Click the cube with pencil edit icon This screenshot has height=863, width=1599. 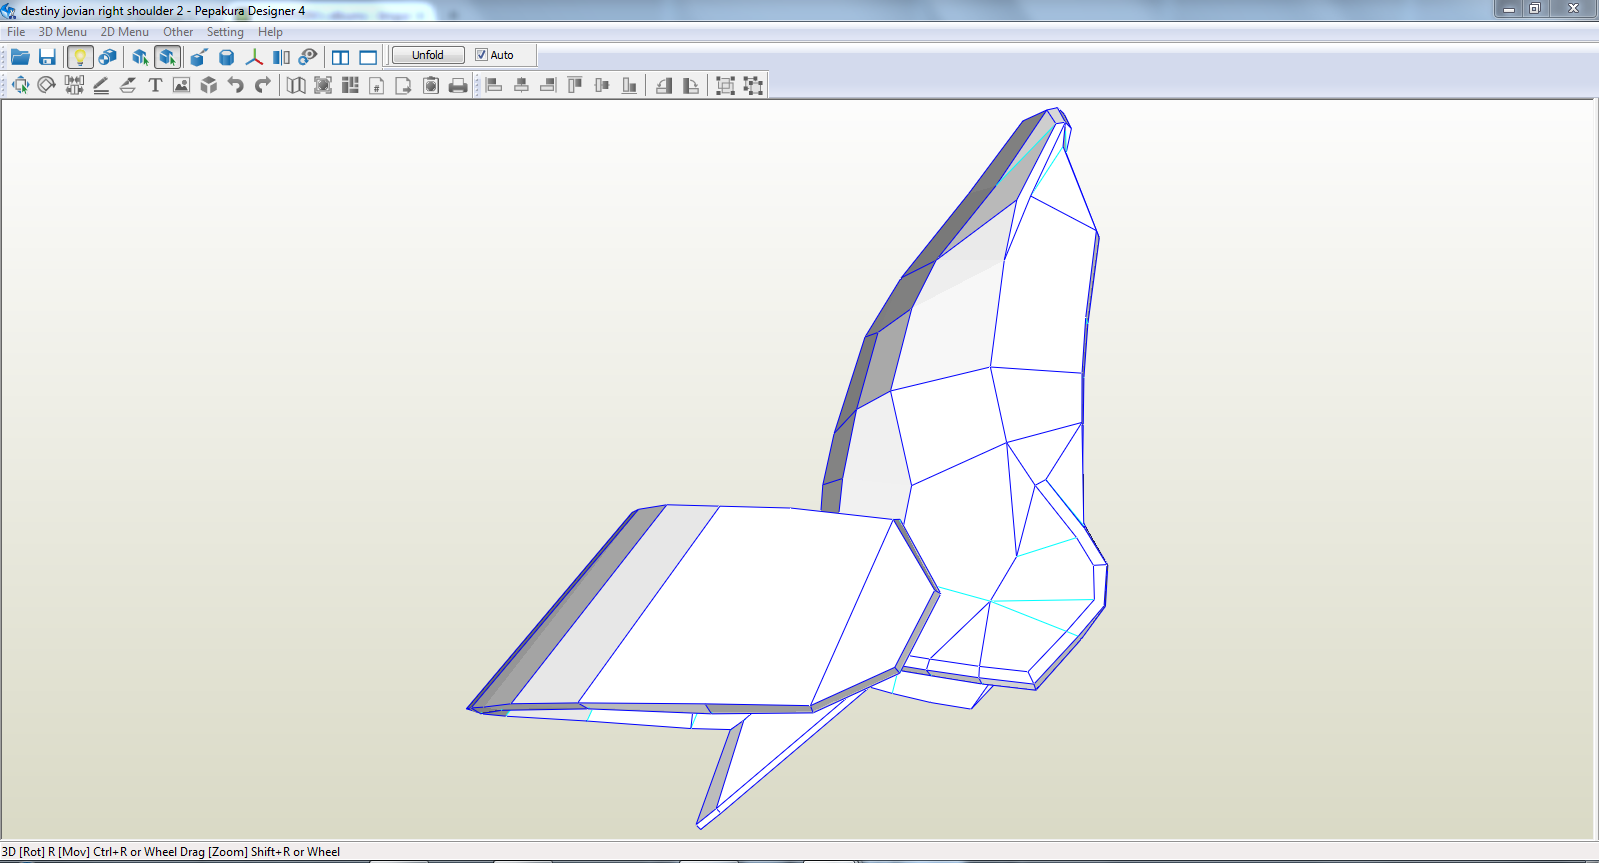pos(199,57)
